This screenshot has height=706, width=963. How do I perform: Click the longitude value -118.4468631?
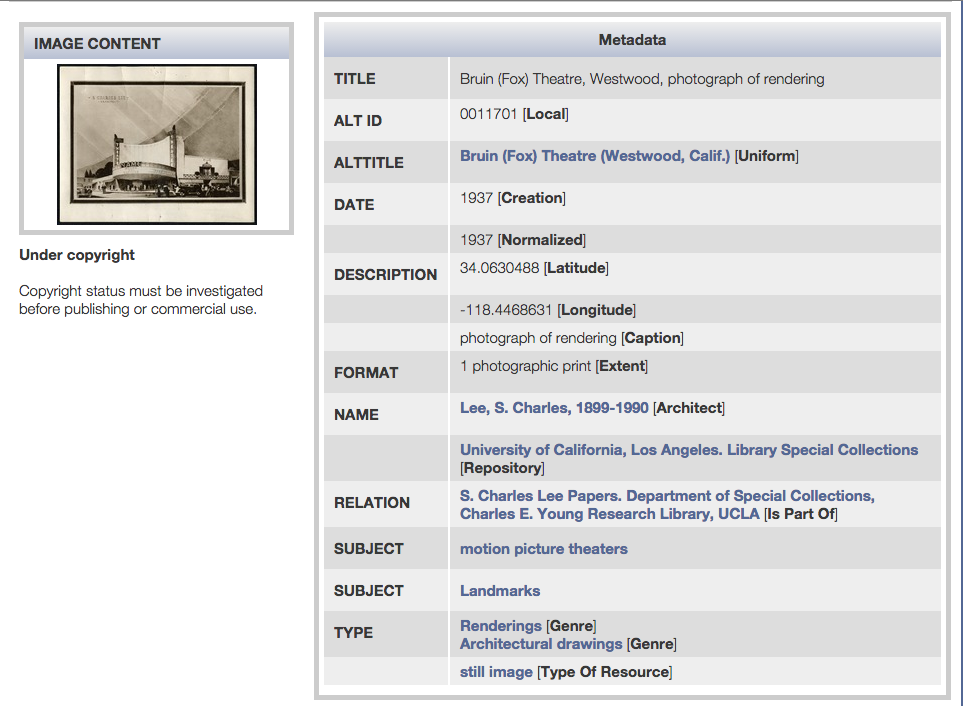click(x=506, y=310)
